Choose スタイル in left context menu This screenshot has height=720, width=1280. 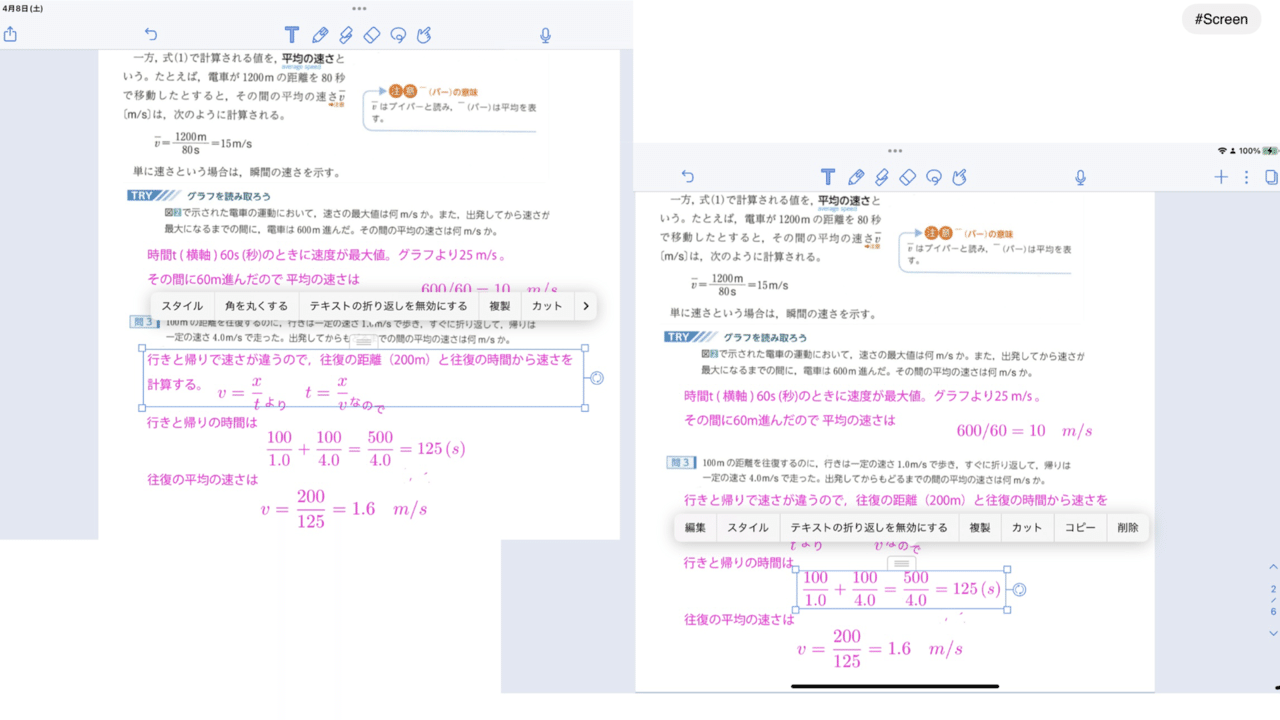tap(182, 306)
